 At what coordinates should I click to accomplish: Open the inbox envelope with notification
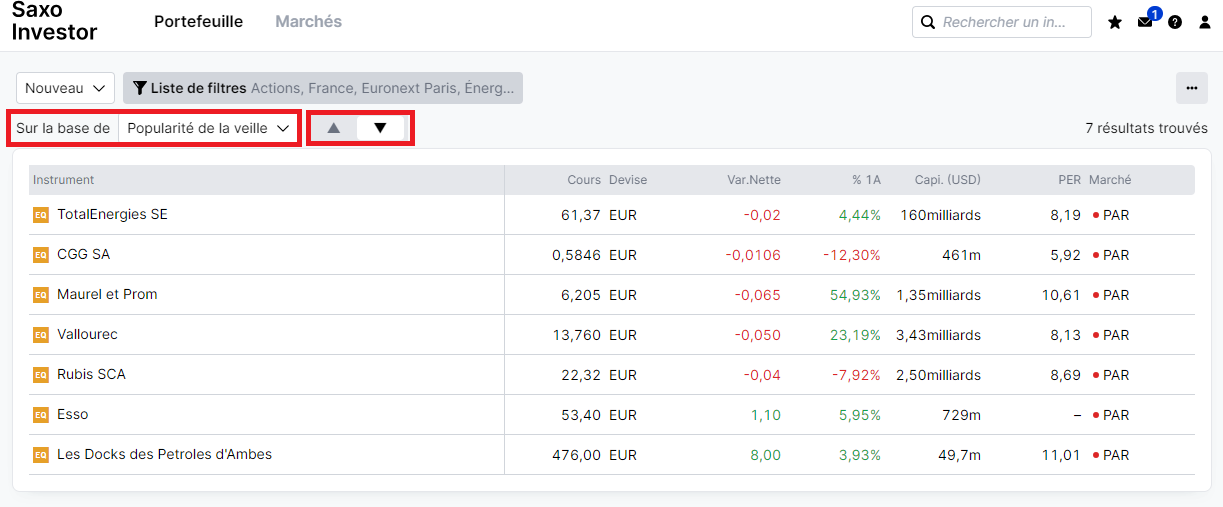[1145, 22]
